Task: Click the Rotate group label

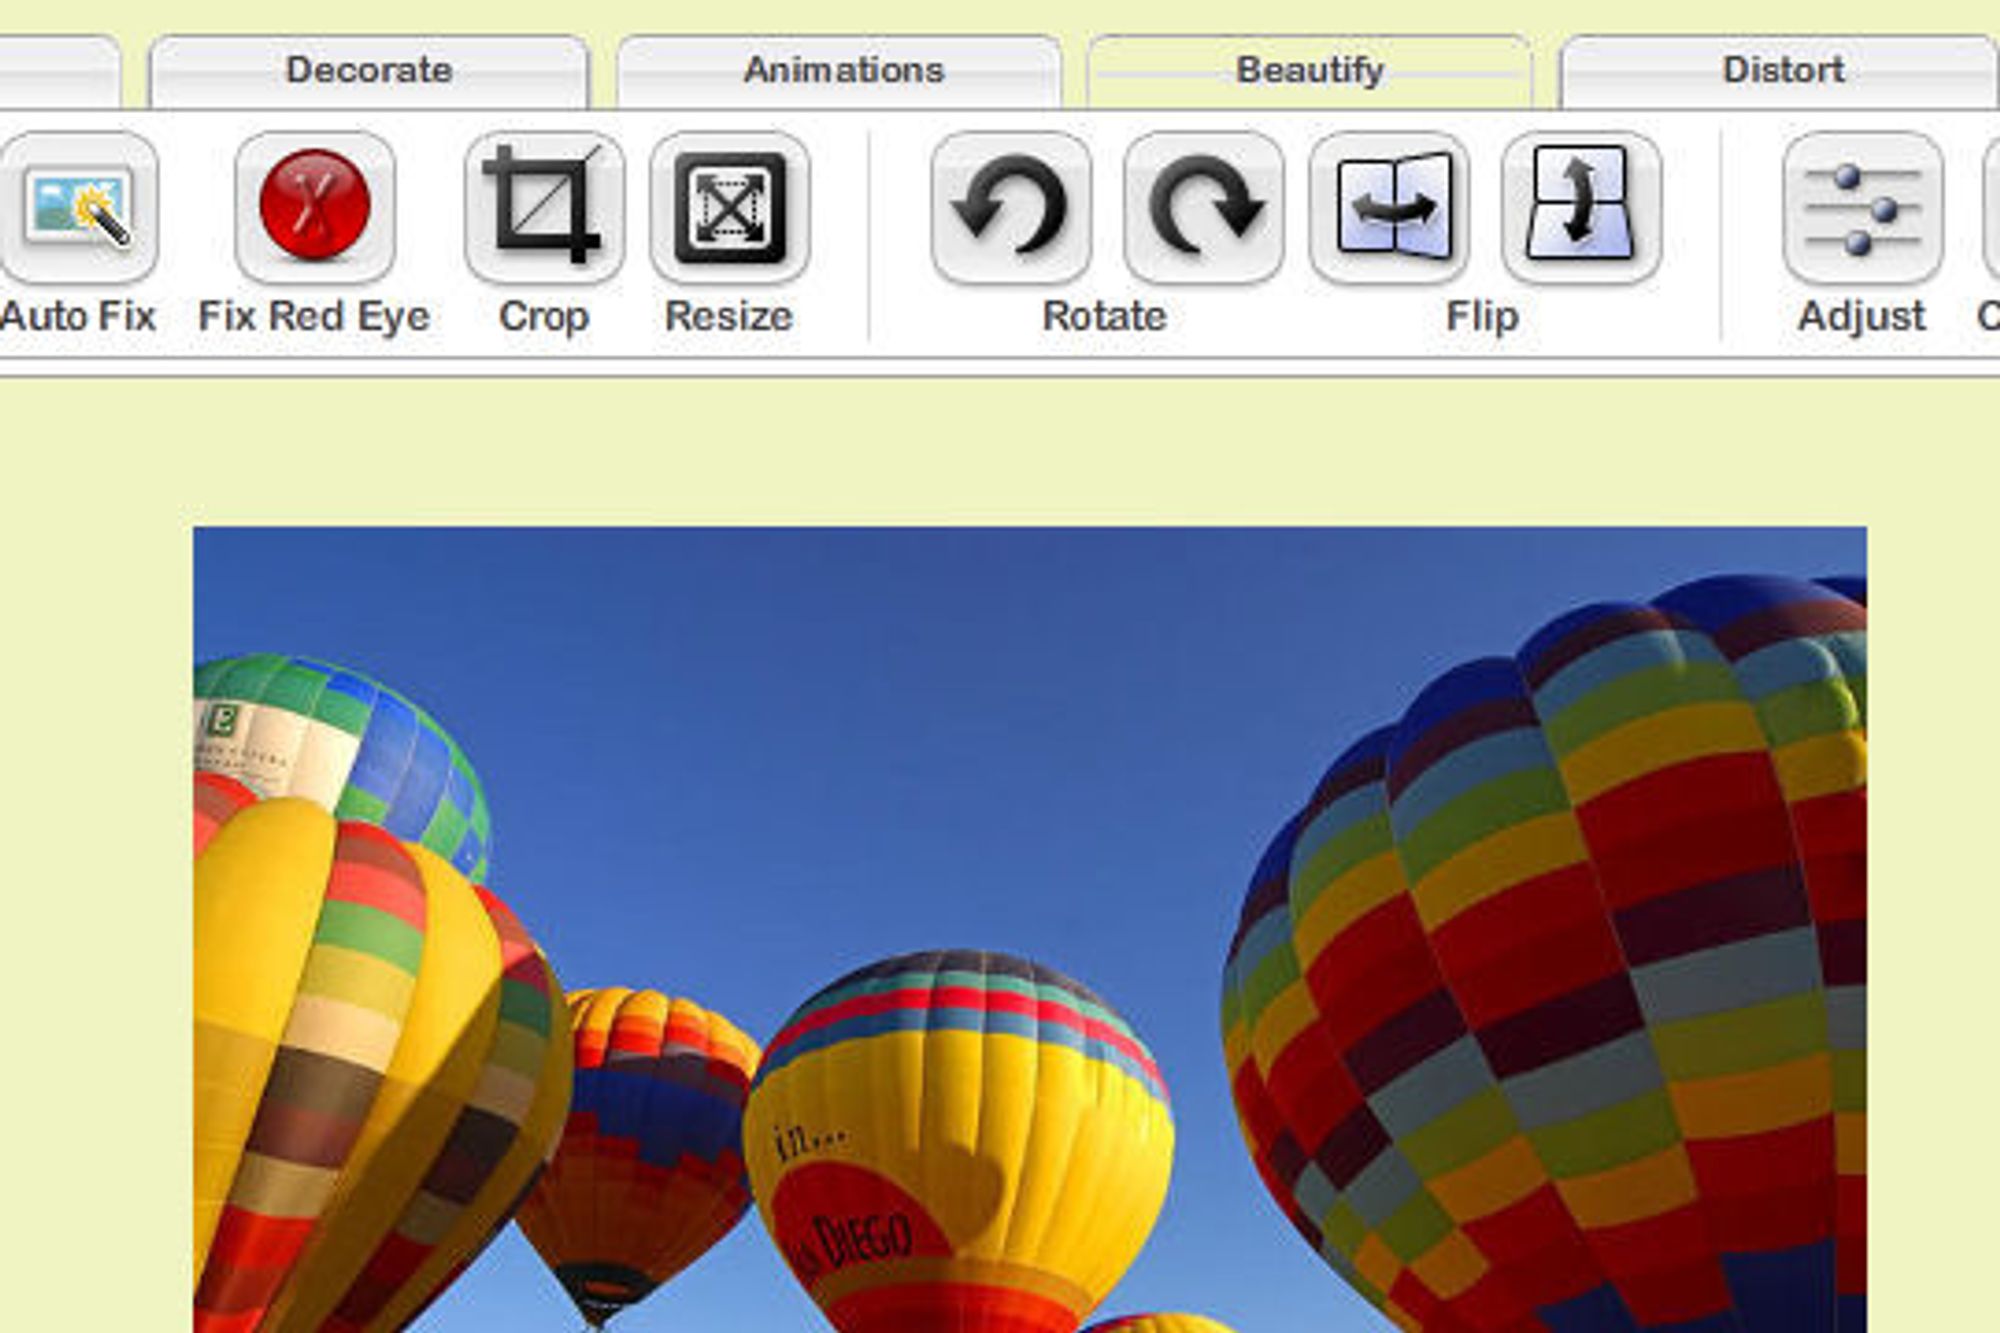Action: click(x=1105, y=316)
